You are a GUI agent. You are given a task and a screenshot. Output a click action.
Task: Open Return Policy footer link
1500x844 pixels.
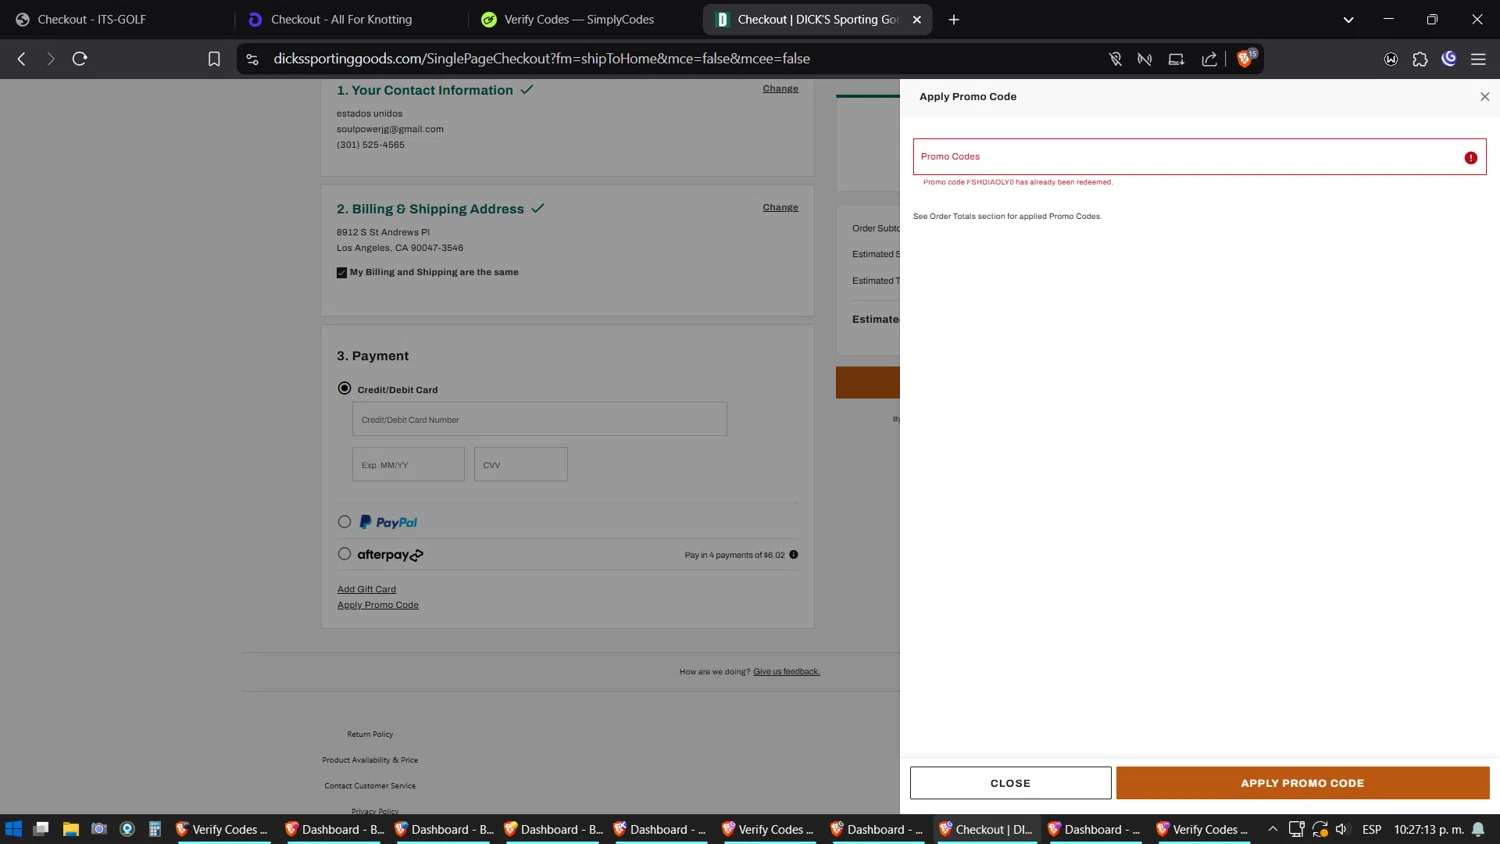[370, 734]
